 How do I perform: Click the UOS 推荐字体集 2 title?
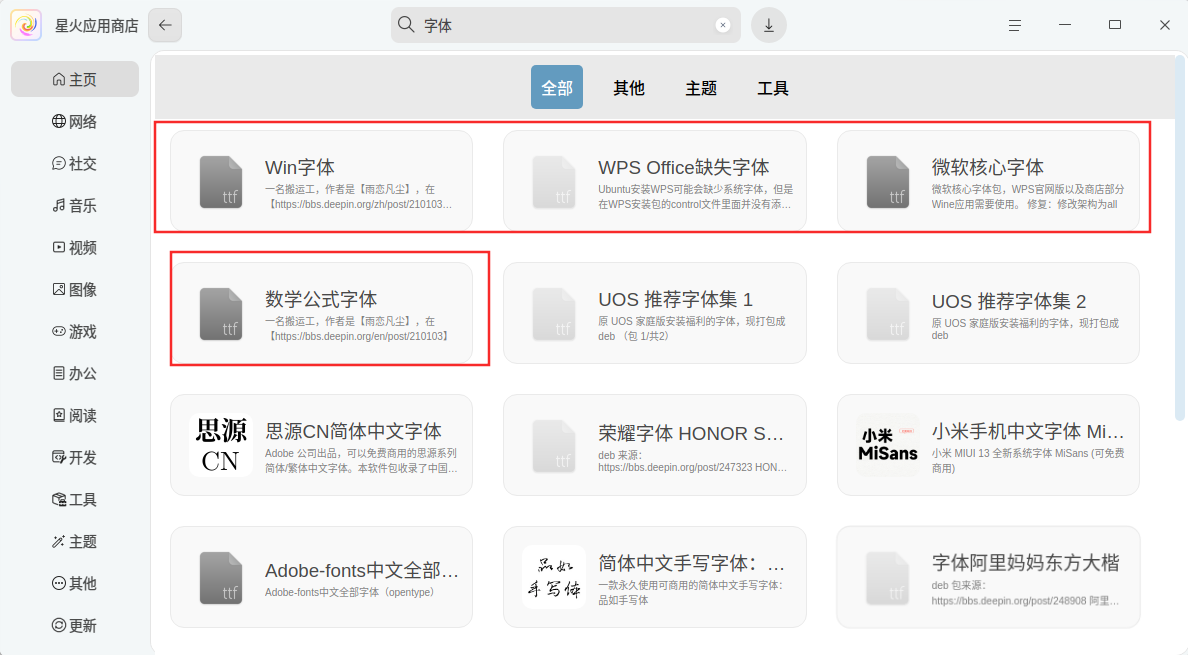[x=1008, y=301]
